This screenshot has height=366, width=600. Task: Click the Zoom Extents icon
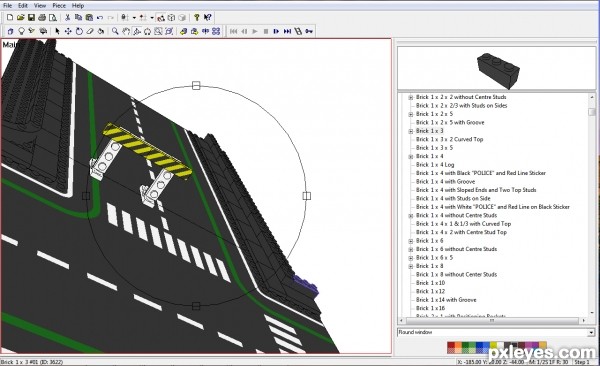click(169, 31)
